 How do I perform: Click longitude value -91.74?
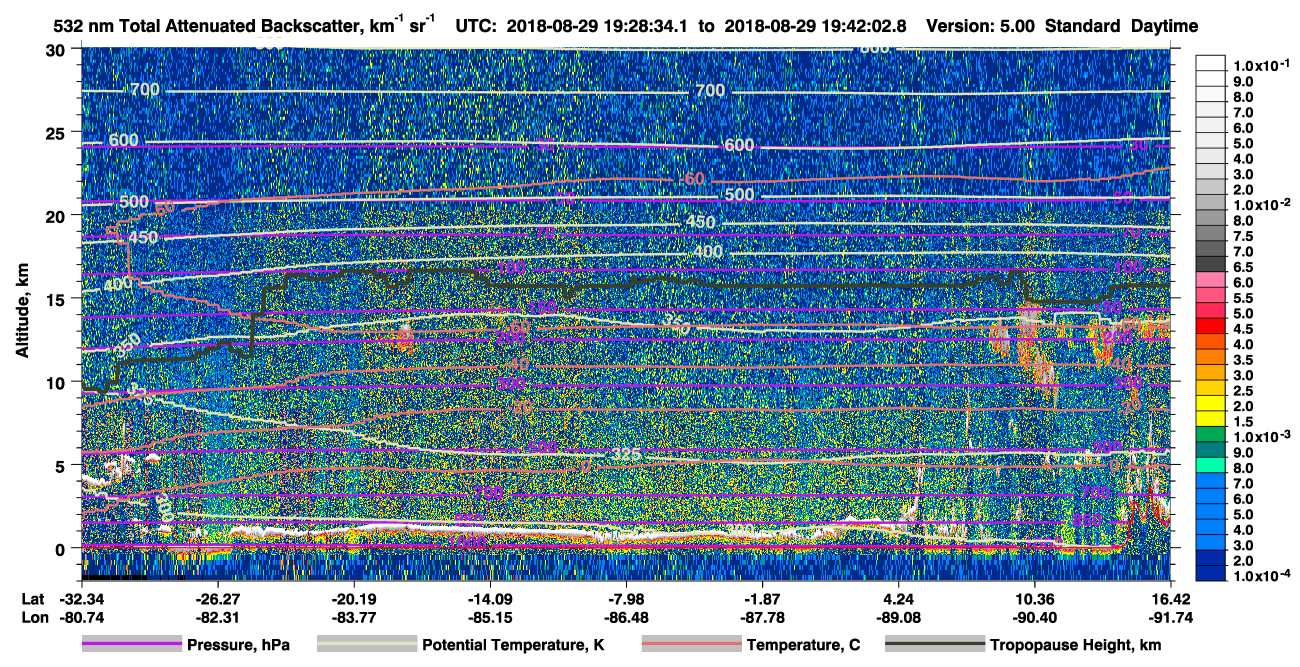coord(1171,616)
